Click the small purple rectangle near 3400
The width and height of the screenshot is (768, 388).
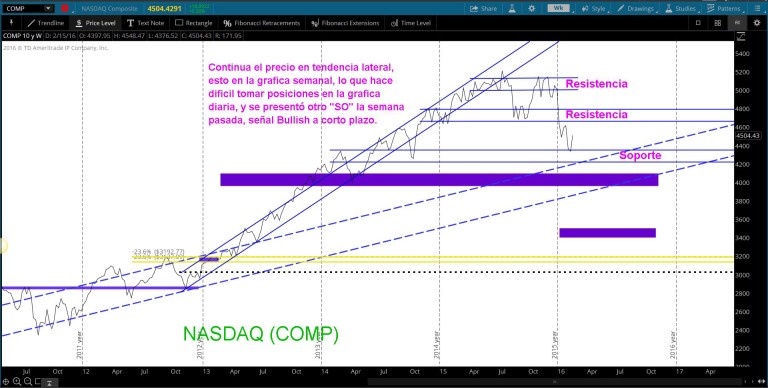(x=607, y=233)
